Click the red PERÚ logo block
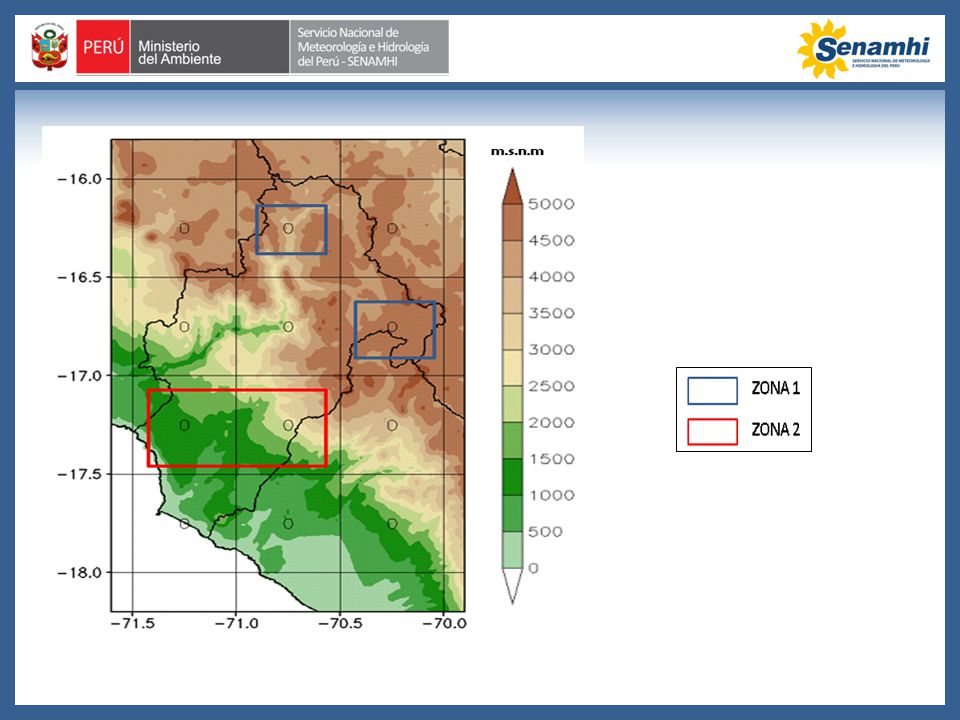 pos(103,47)
